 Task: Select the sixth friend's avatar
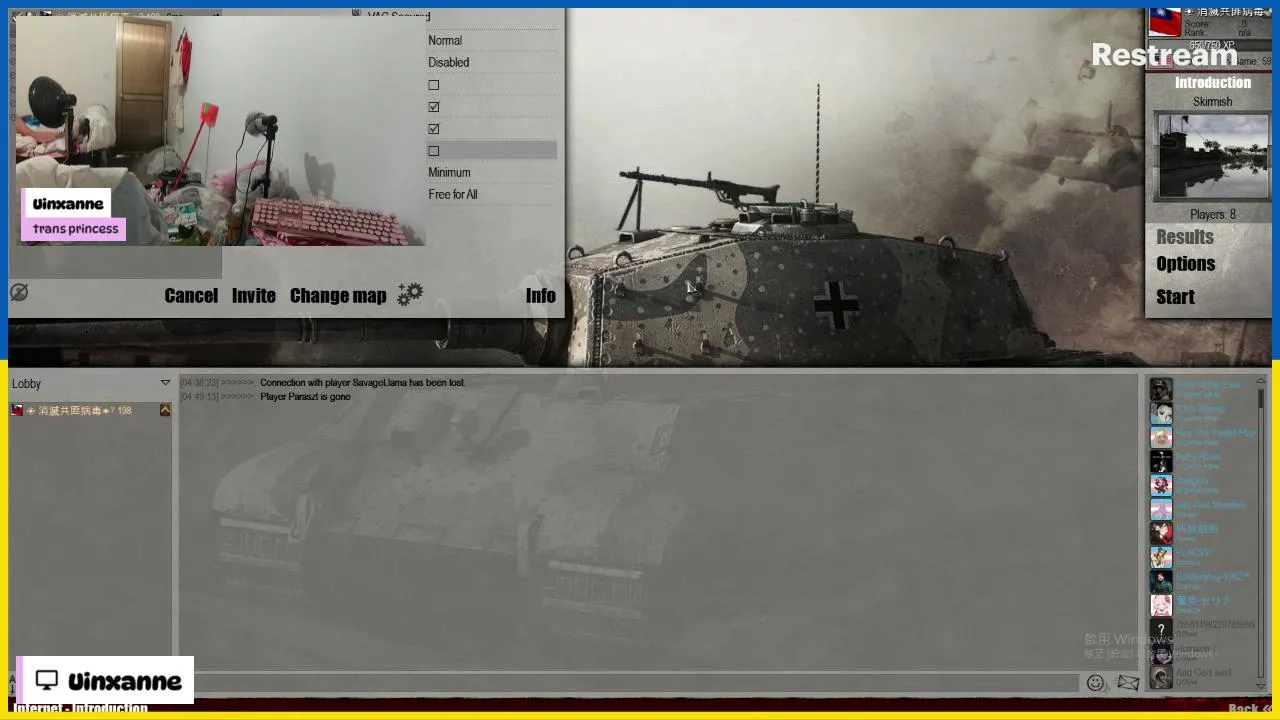click(1160, 509)
